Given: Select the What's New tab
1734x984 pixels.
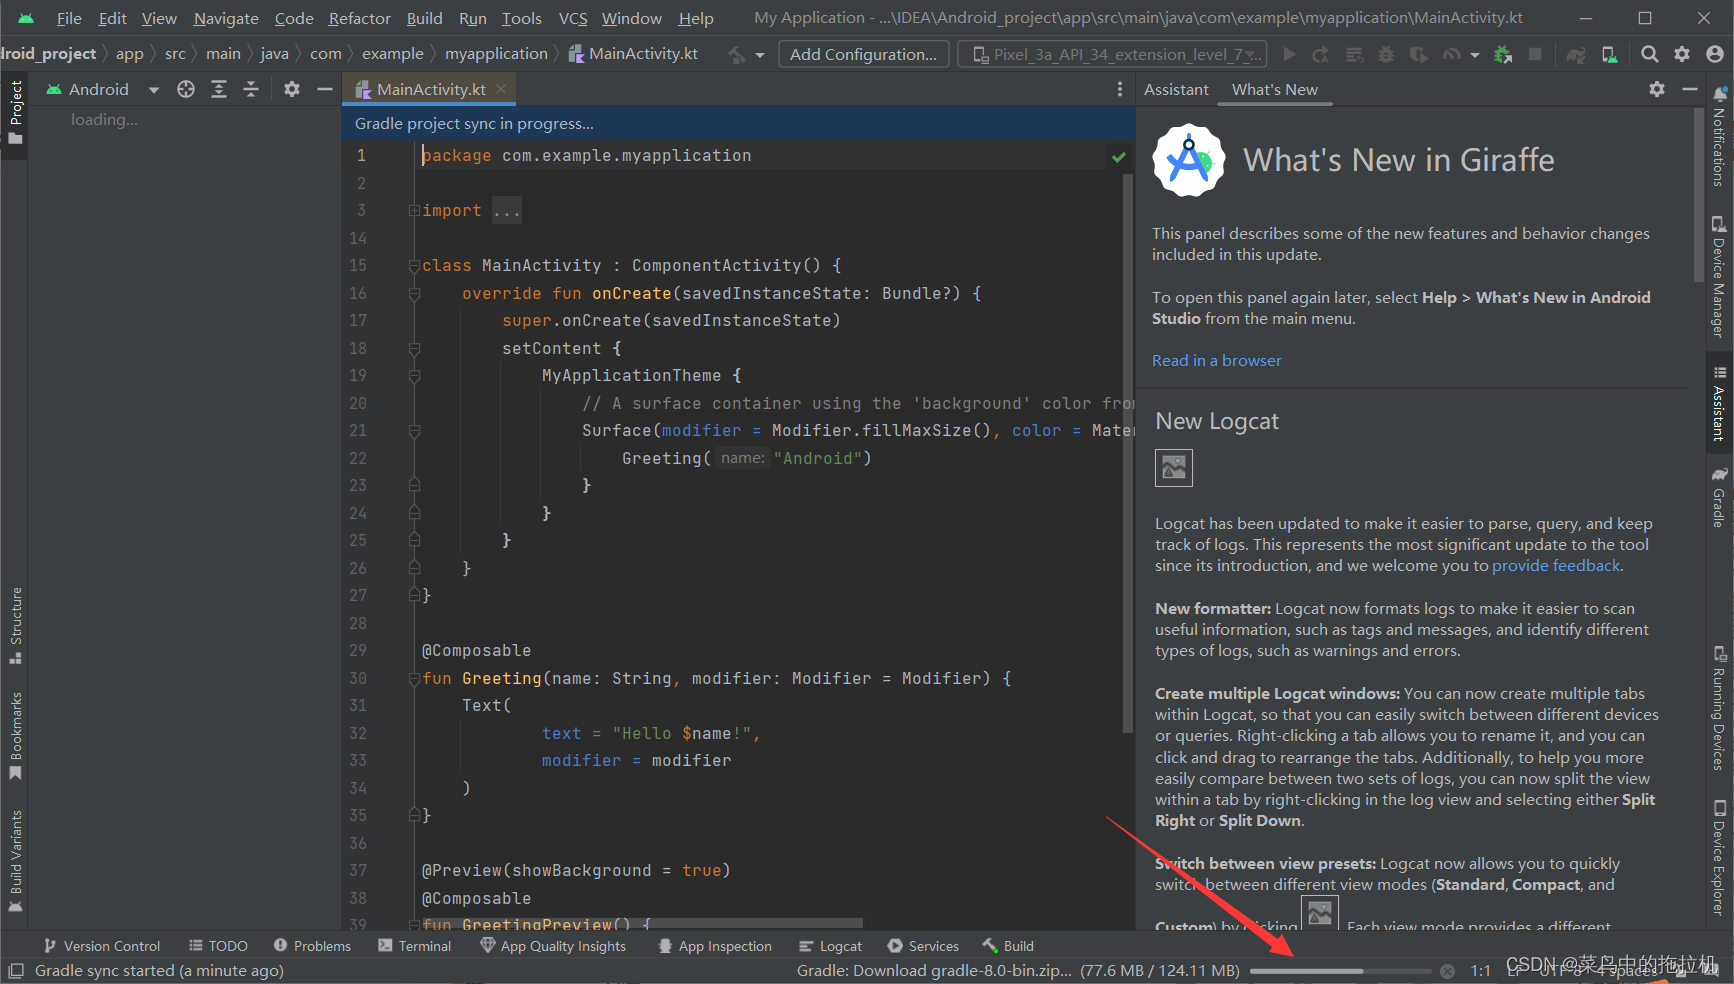Looking at the screenshot, I should coord(1274,90).
